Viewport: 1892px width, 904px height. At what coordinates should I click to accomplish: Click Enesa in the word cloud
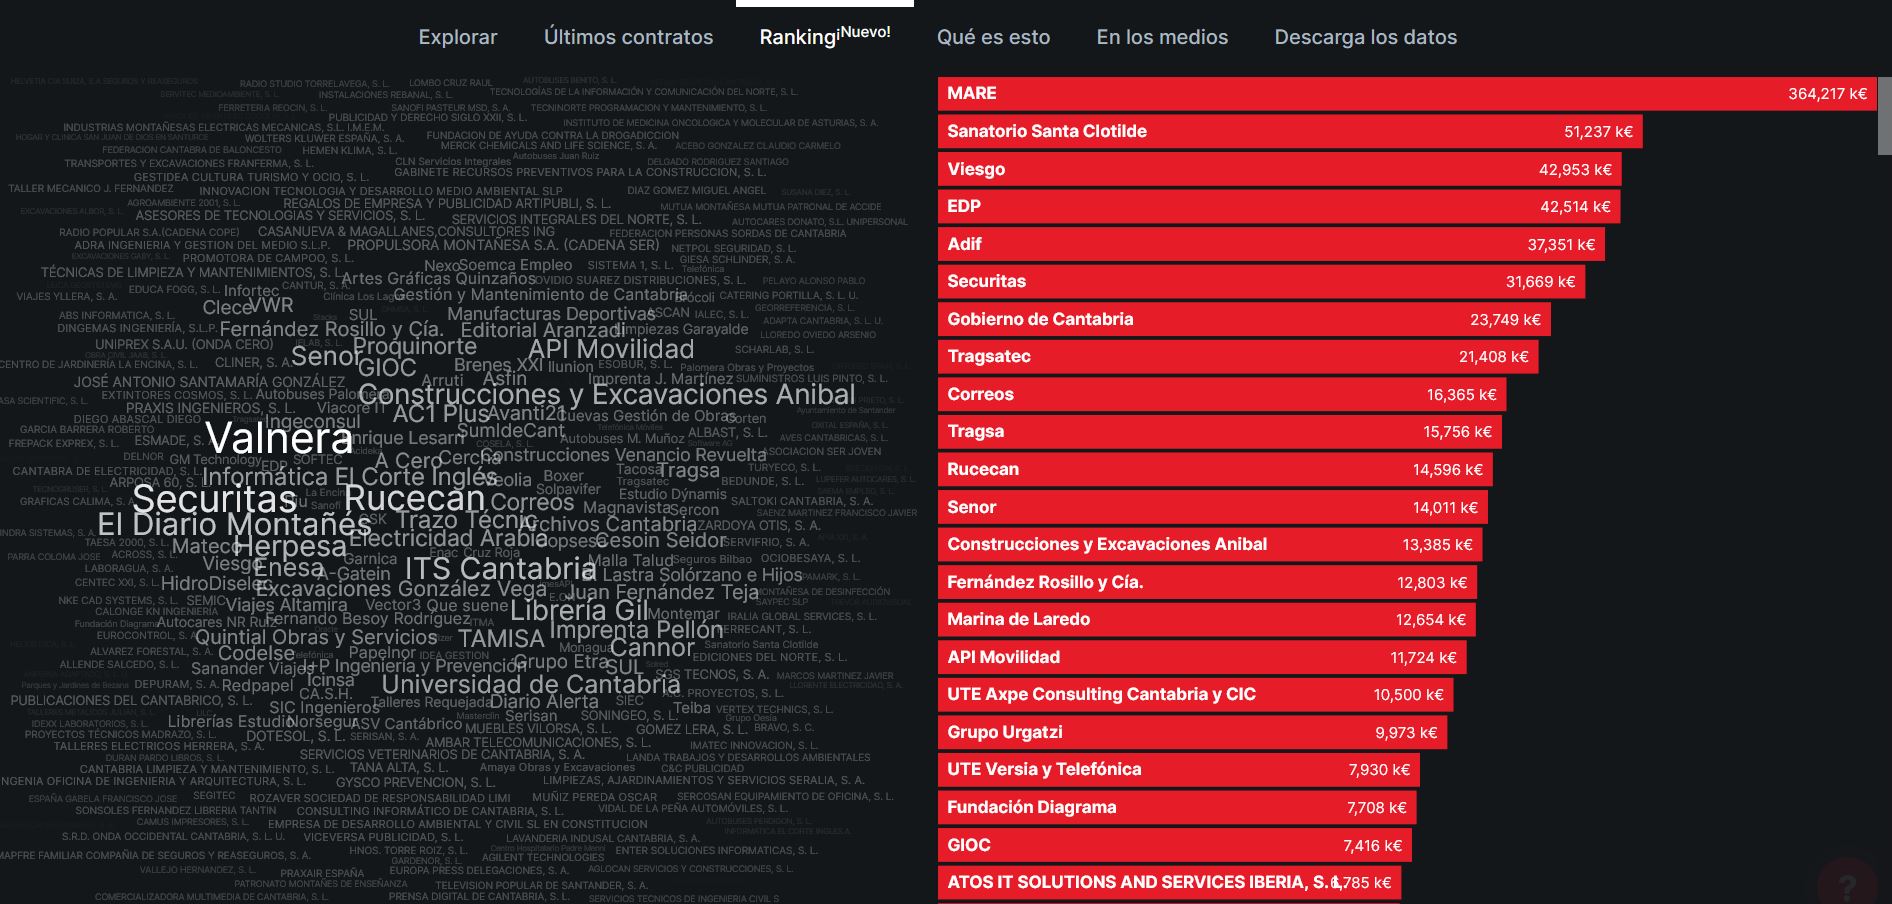(x=289, y=568)
